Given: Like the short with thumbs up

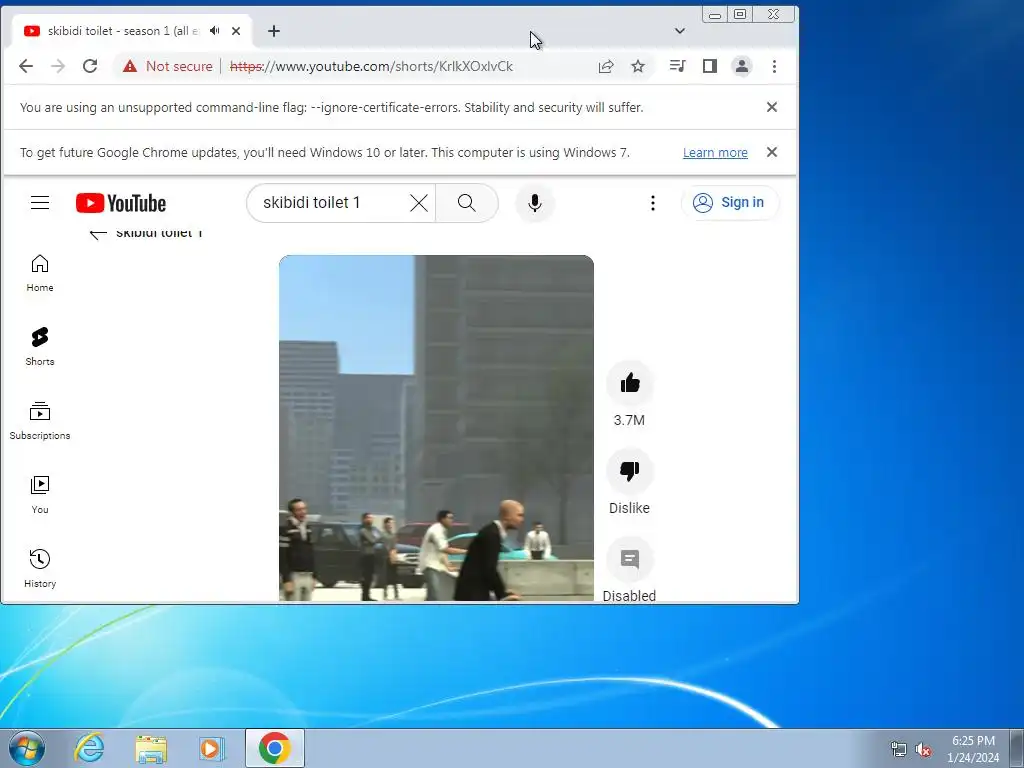Looking at the screenshot, I should (x=630, y=383).
